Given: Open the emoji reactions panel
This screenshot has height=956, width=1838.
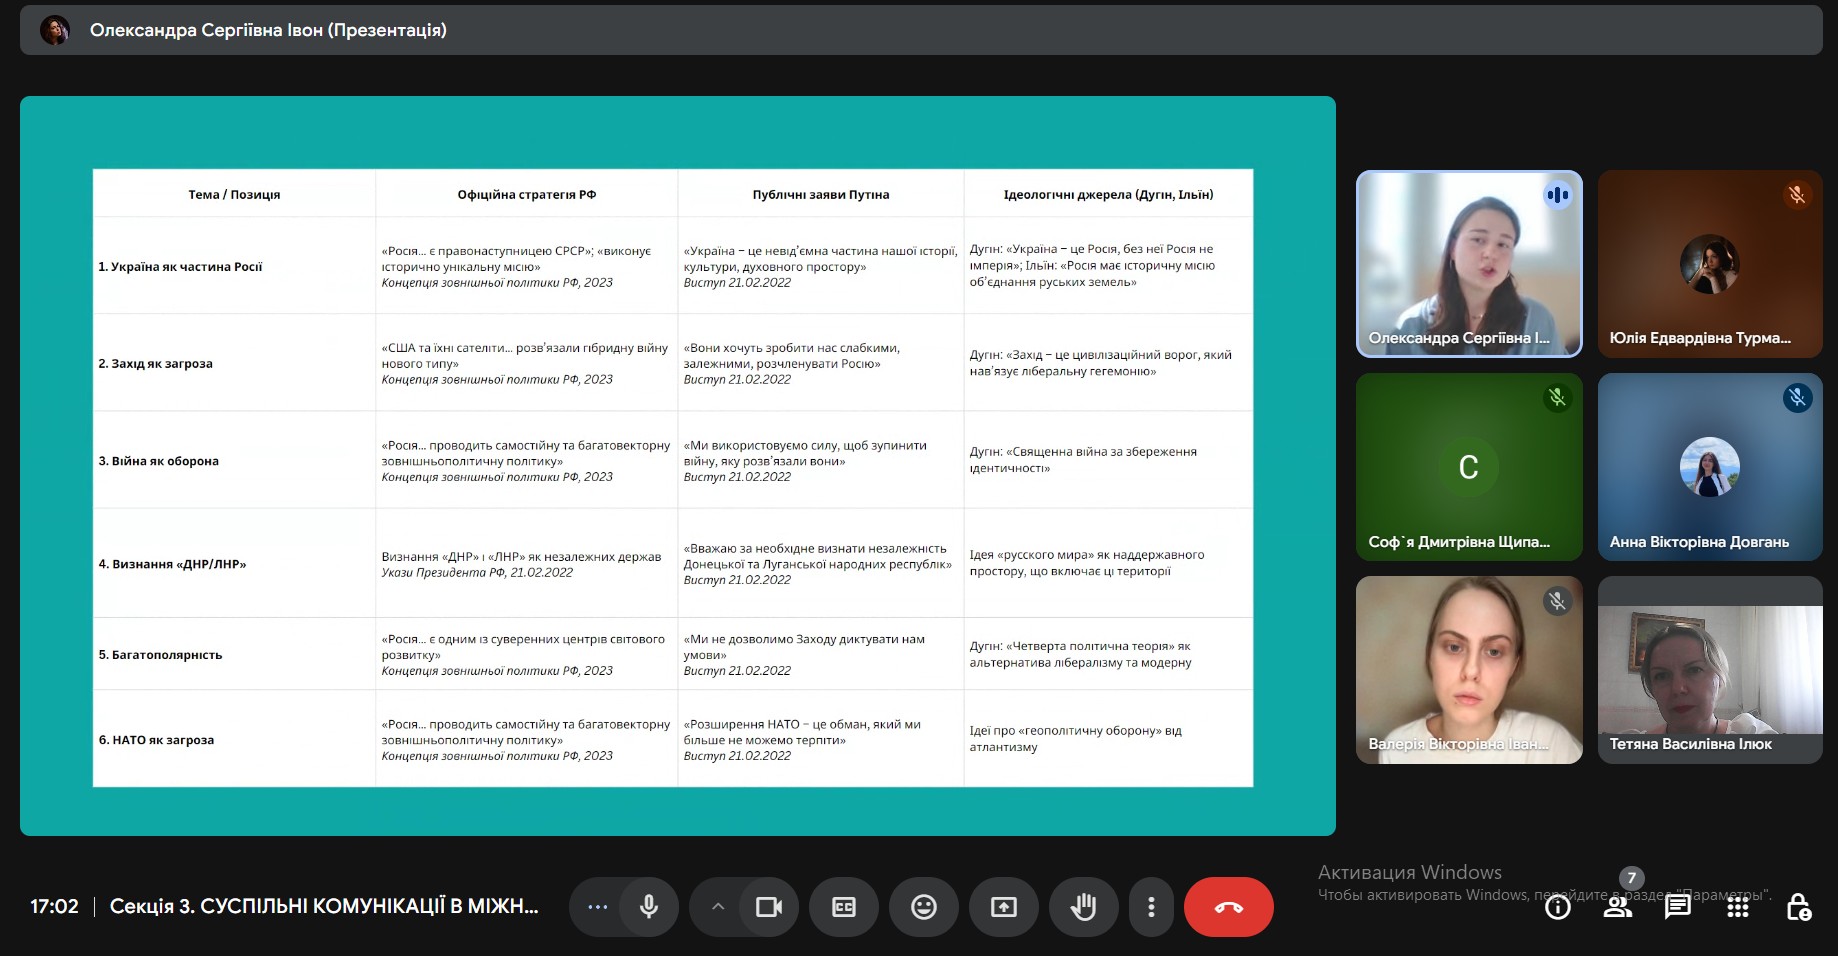Looking at the screenshot, I should coord(924,907).
